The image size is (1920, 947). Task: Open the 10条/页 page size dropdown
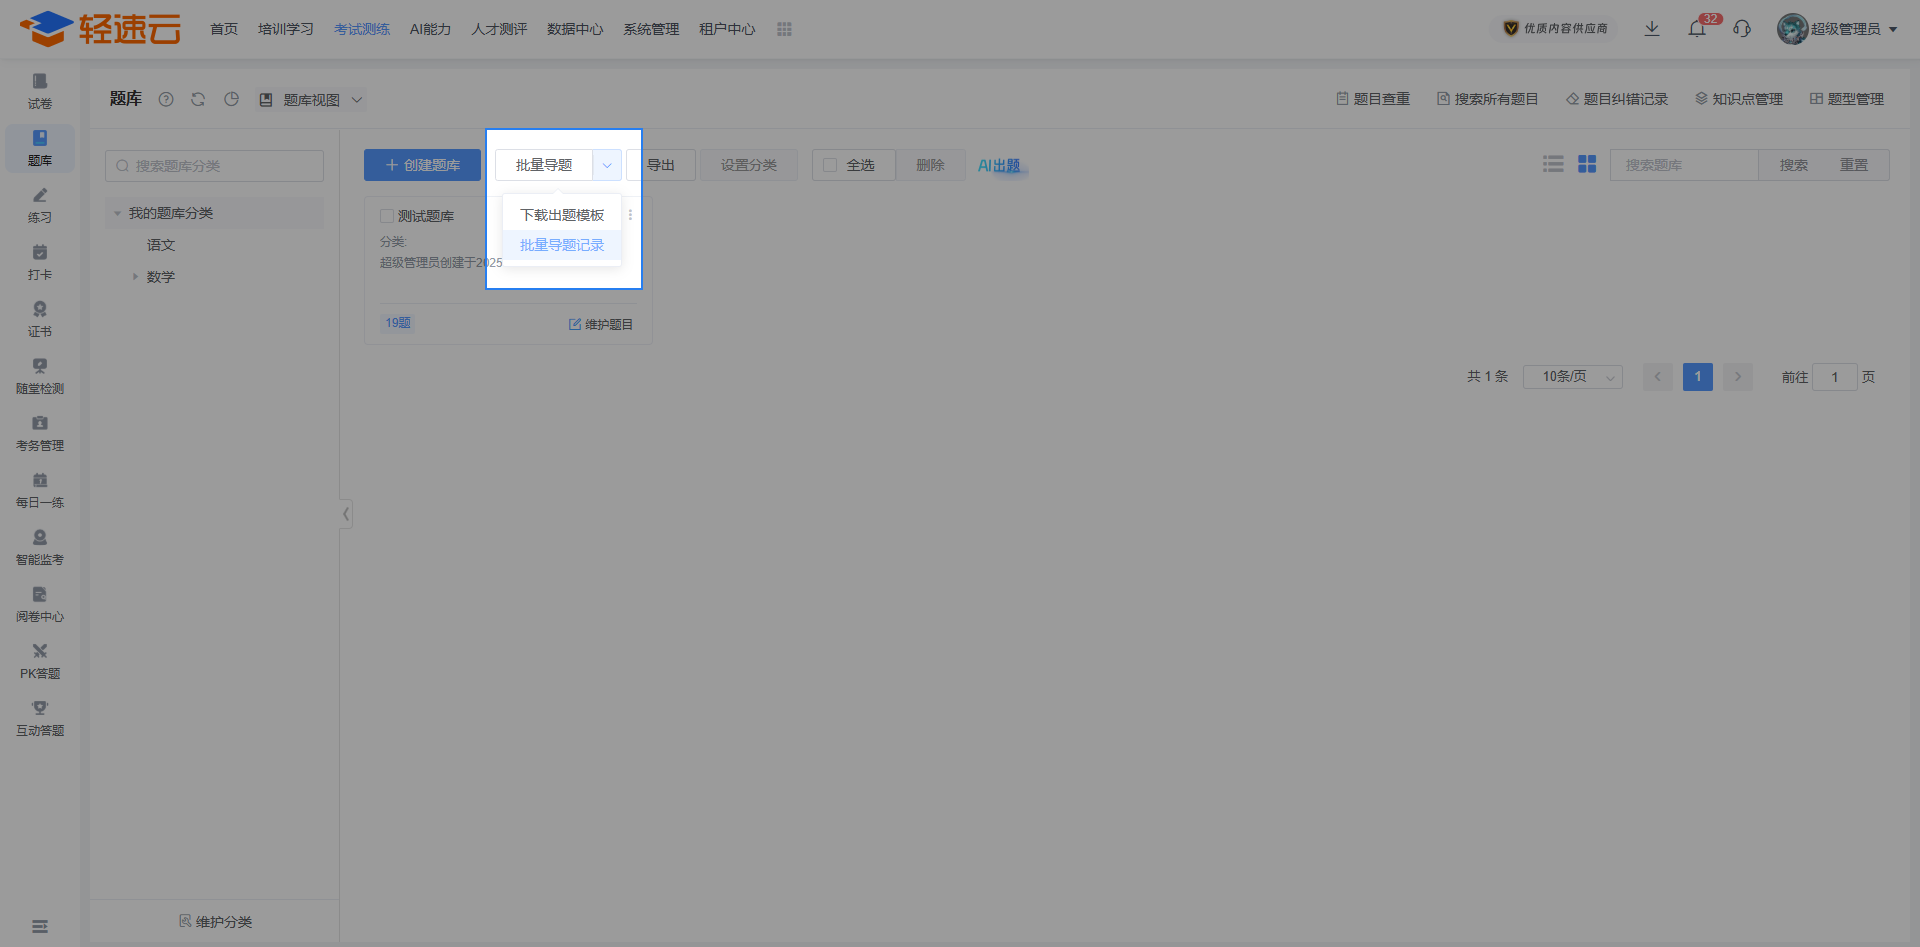pos(1572,377)
